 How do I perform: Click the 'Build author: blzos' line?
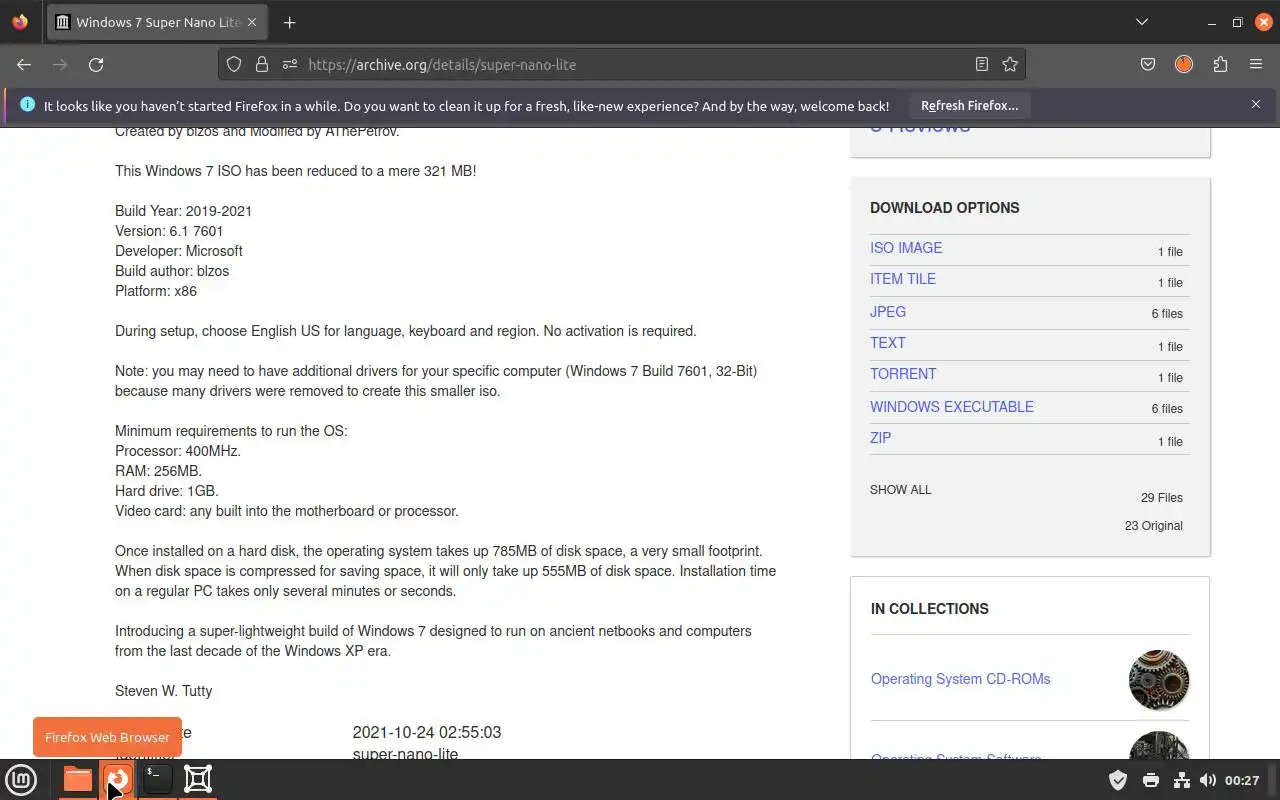pyautogui.click(x=172, y=271)
